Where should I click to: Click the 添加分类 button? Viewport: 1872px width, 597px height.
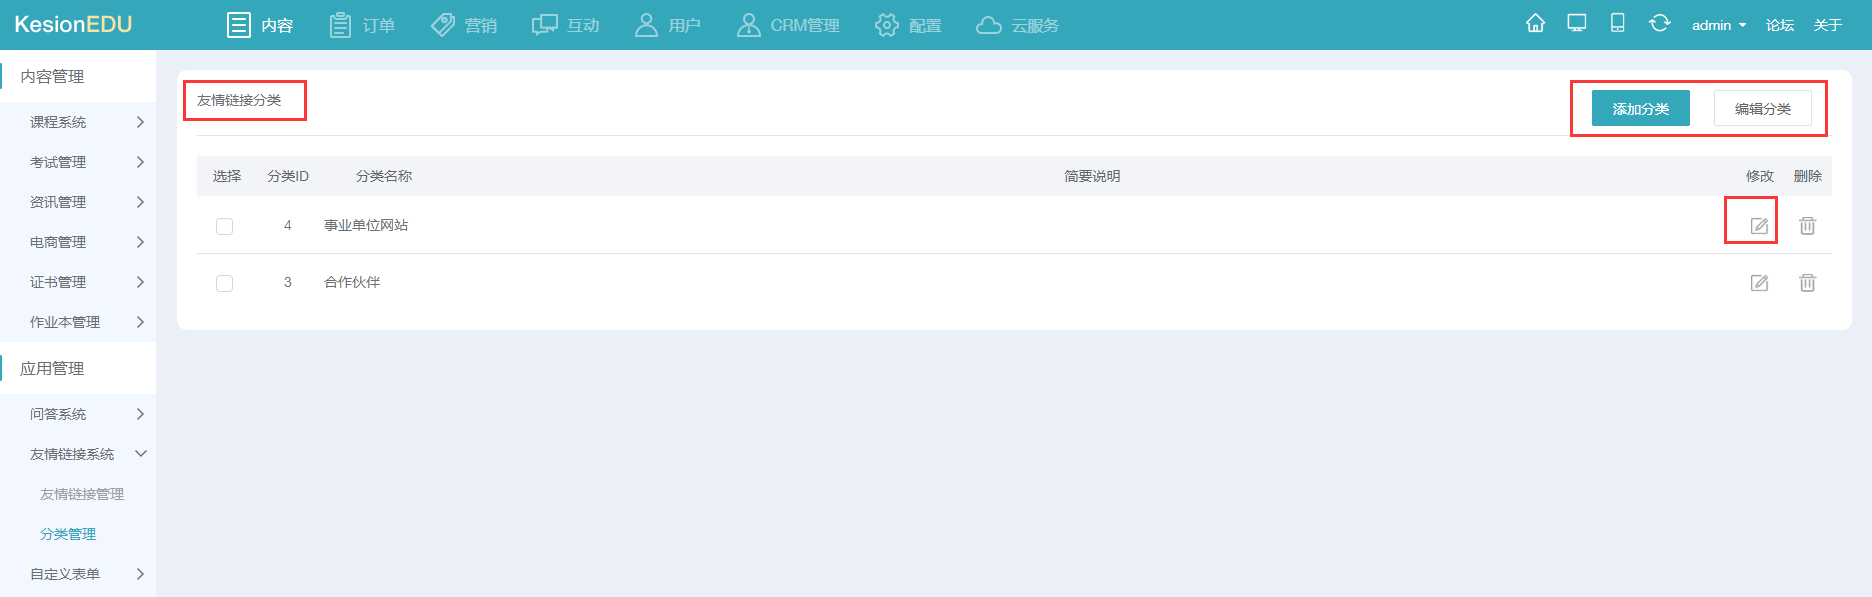pos(1640,109)
